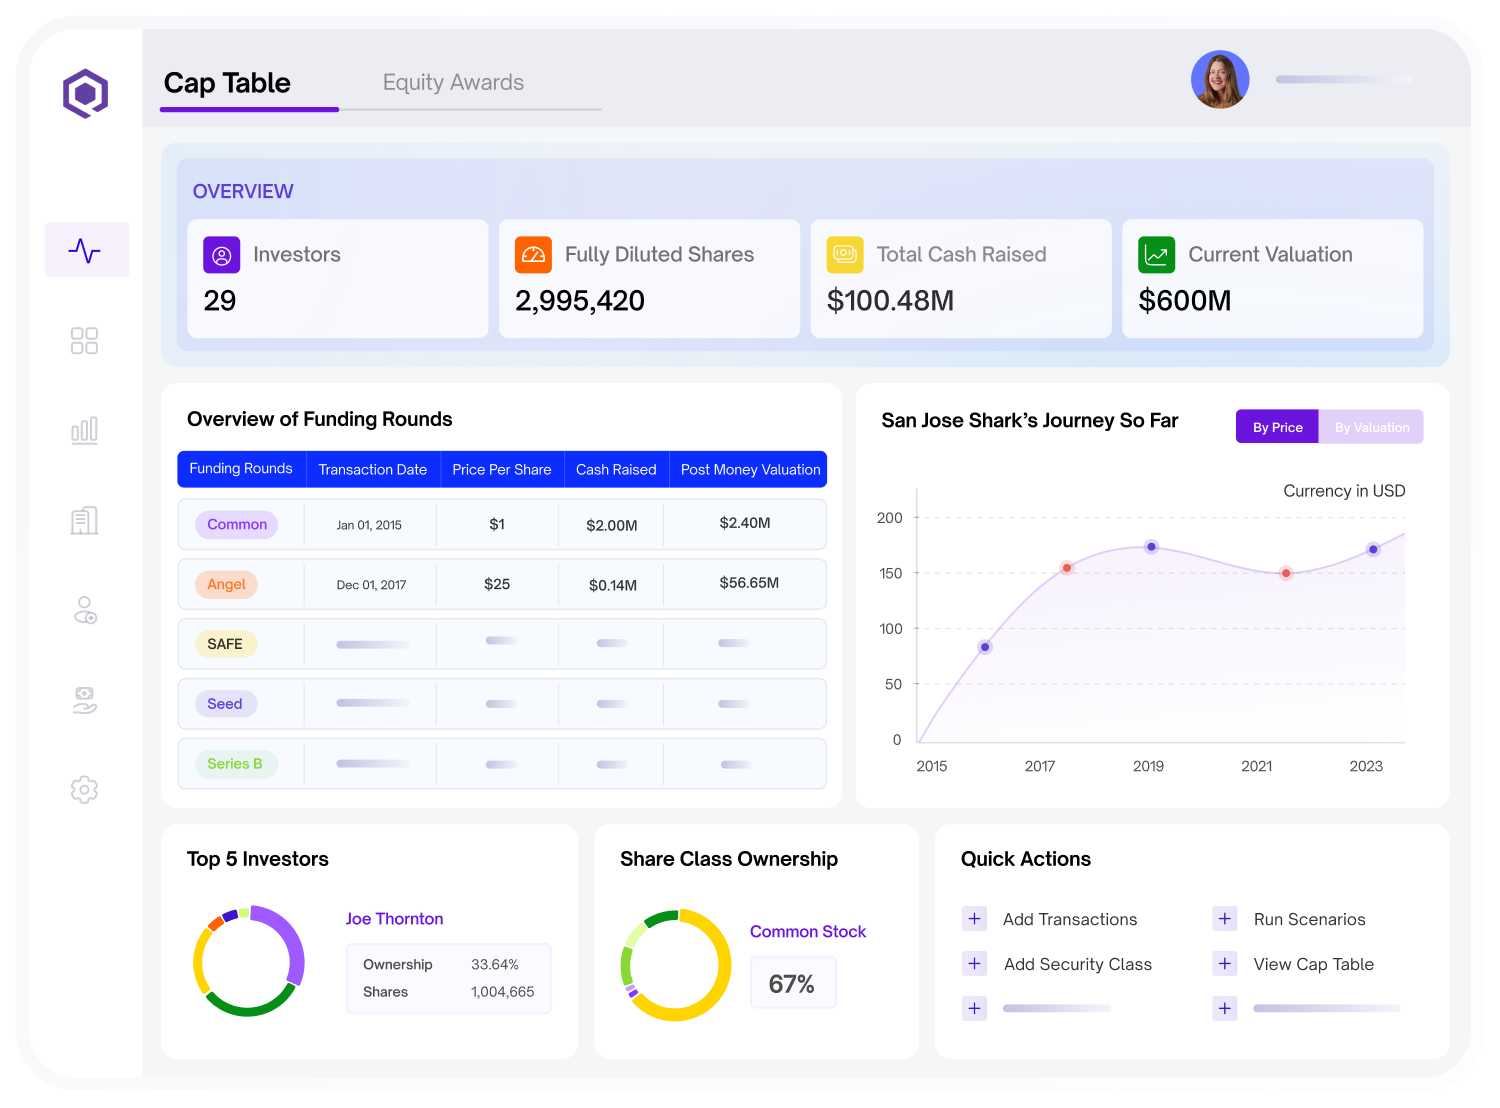Click the 2019 data point on chart
Screen dimensions: 1500x1108
[x=1151, y=547]
